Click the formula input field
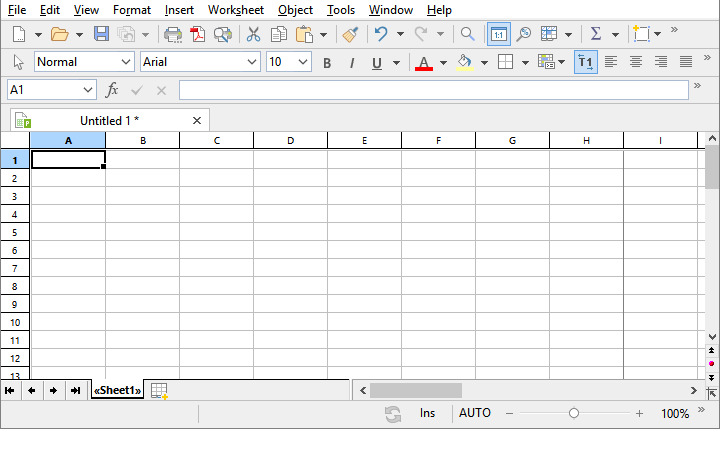 coord(433,90)
